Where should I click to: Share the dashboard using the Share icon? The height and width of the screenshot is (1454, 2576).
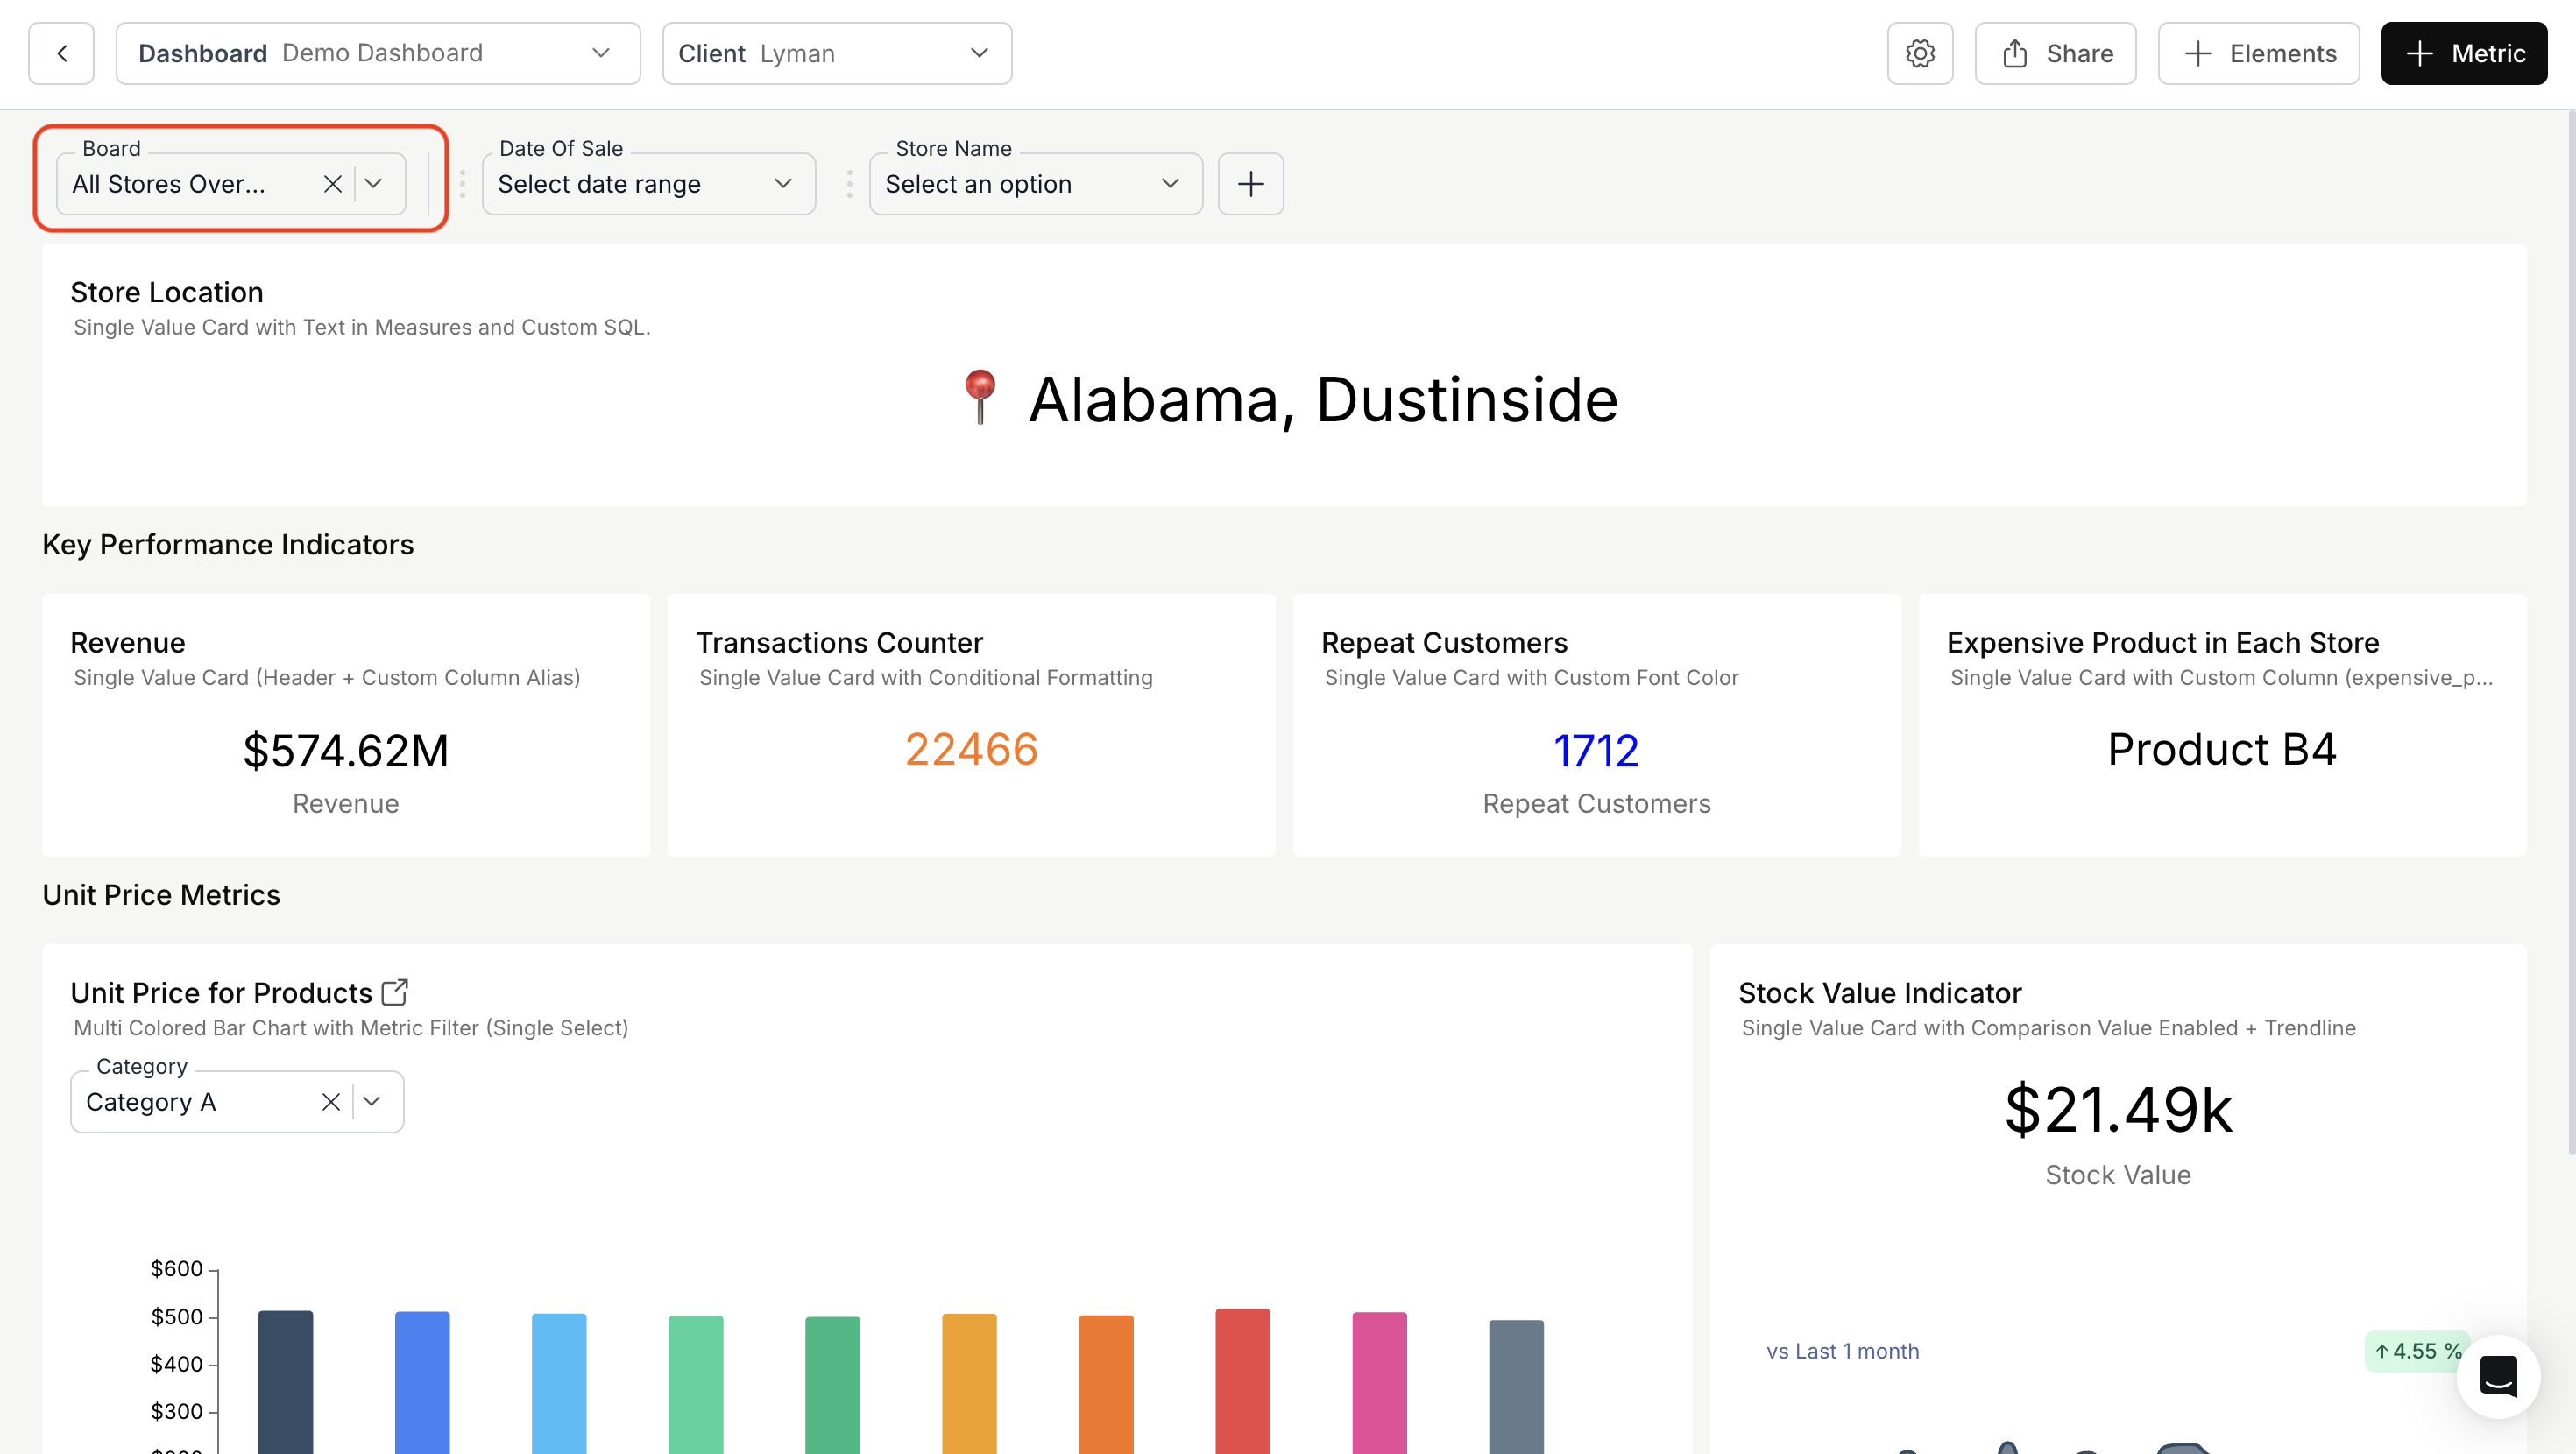tap(2014, 53)
